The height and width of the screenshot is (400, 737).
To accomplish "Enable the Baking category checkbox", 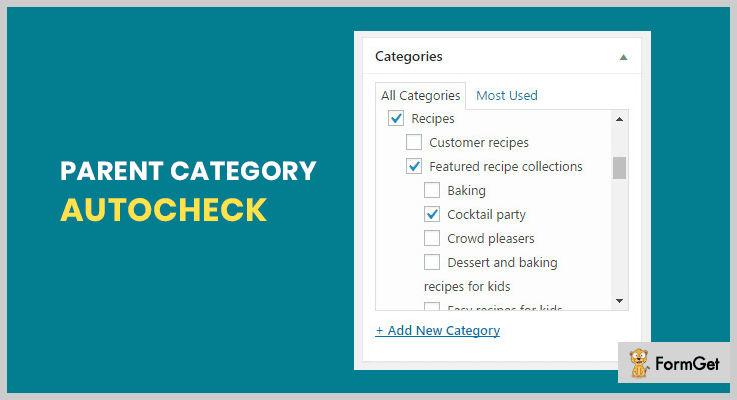I will coord(431,190).
